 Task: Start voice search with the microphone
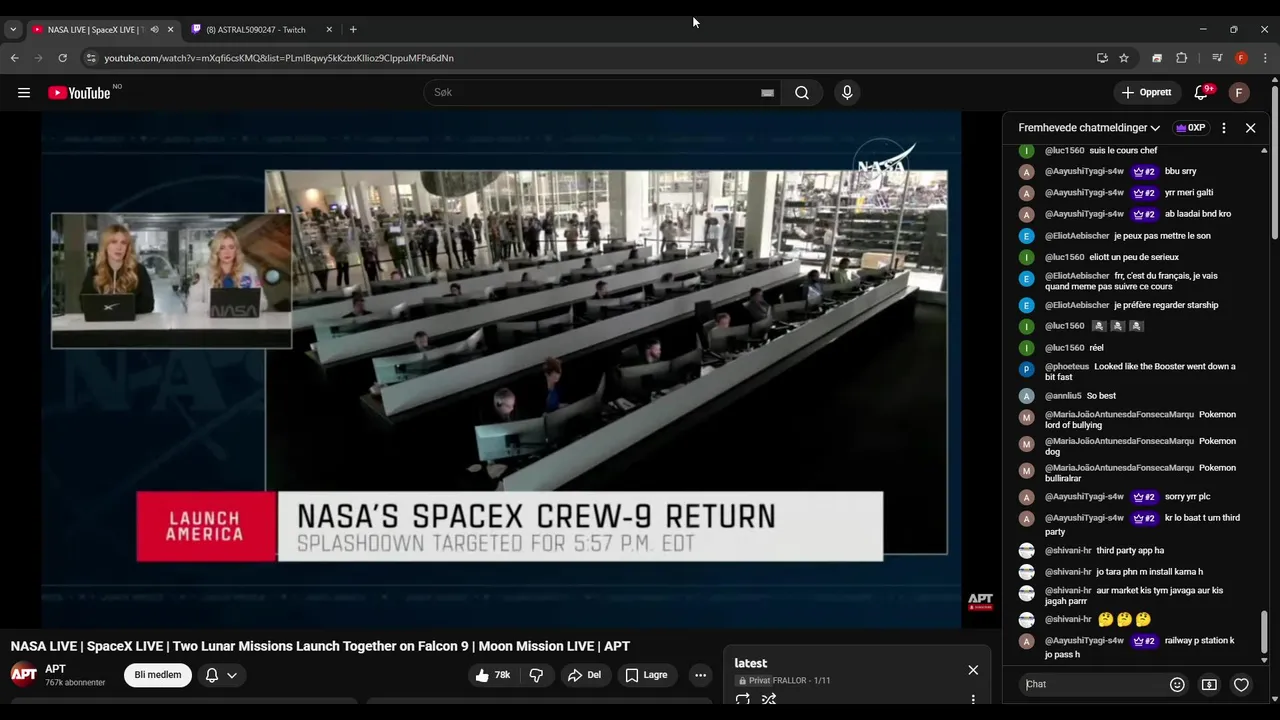pyautogui.click(x=847, y=93)
